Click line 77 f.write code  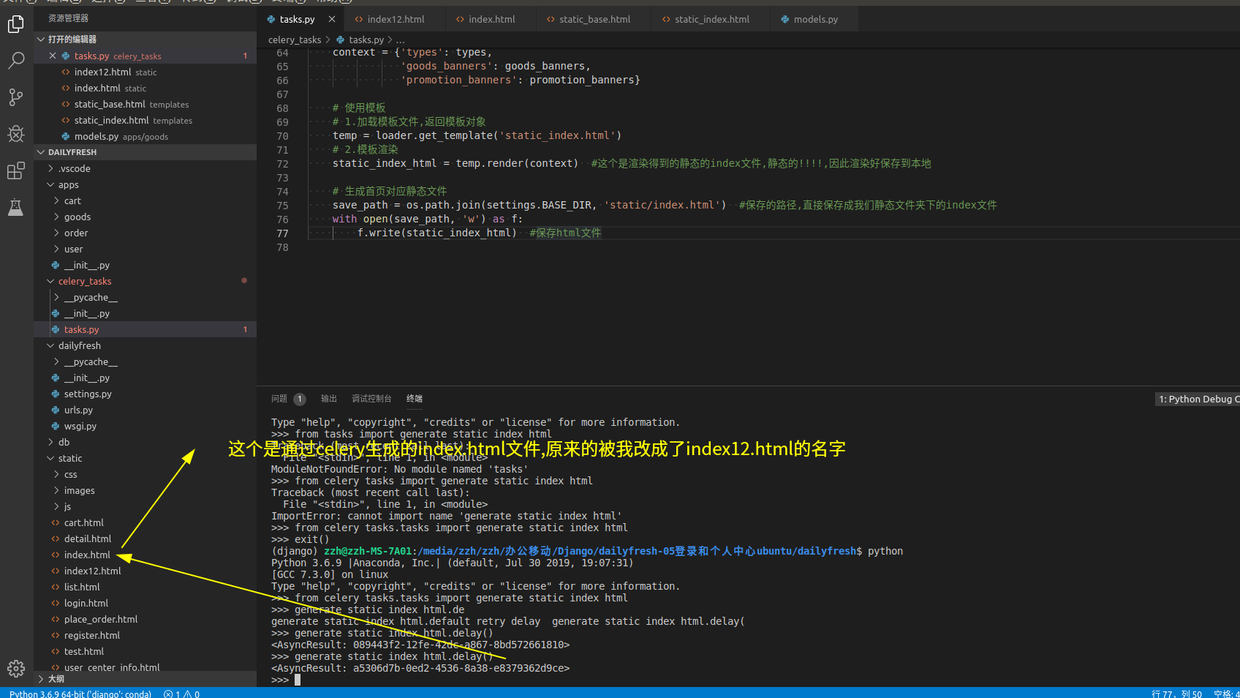(x=437, y=232)
